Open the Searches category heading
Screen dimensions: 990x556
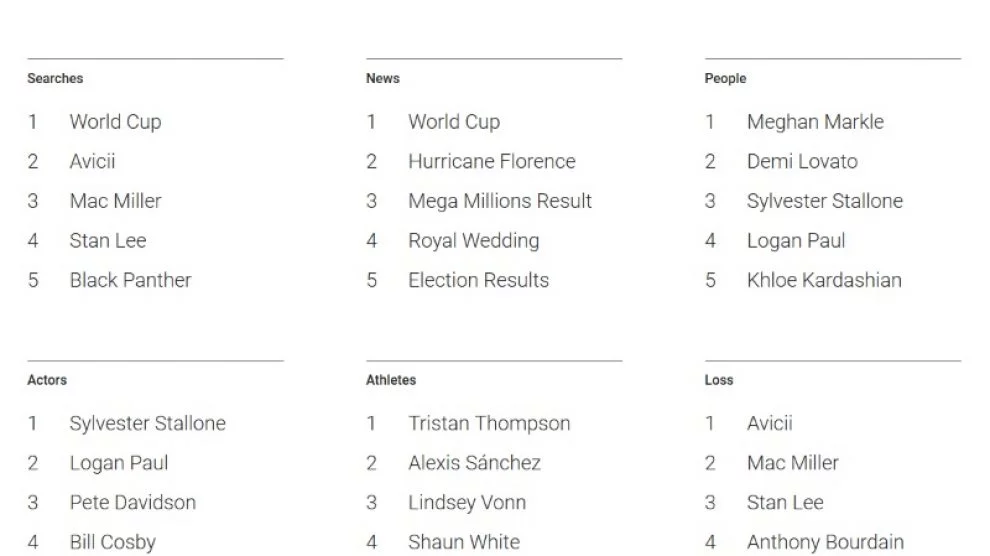tap(55, 78)
